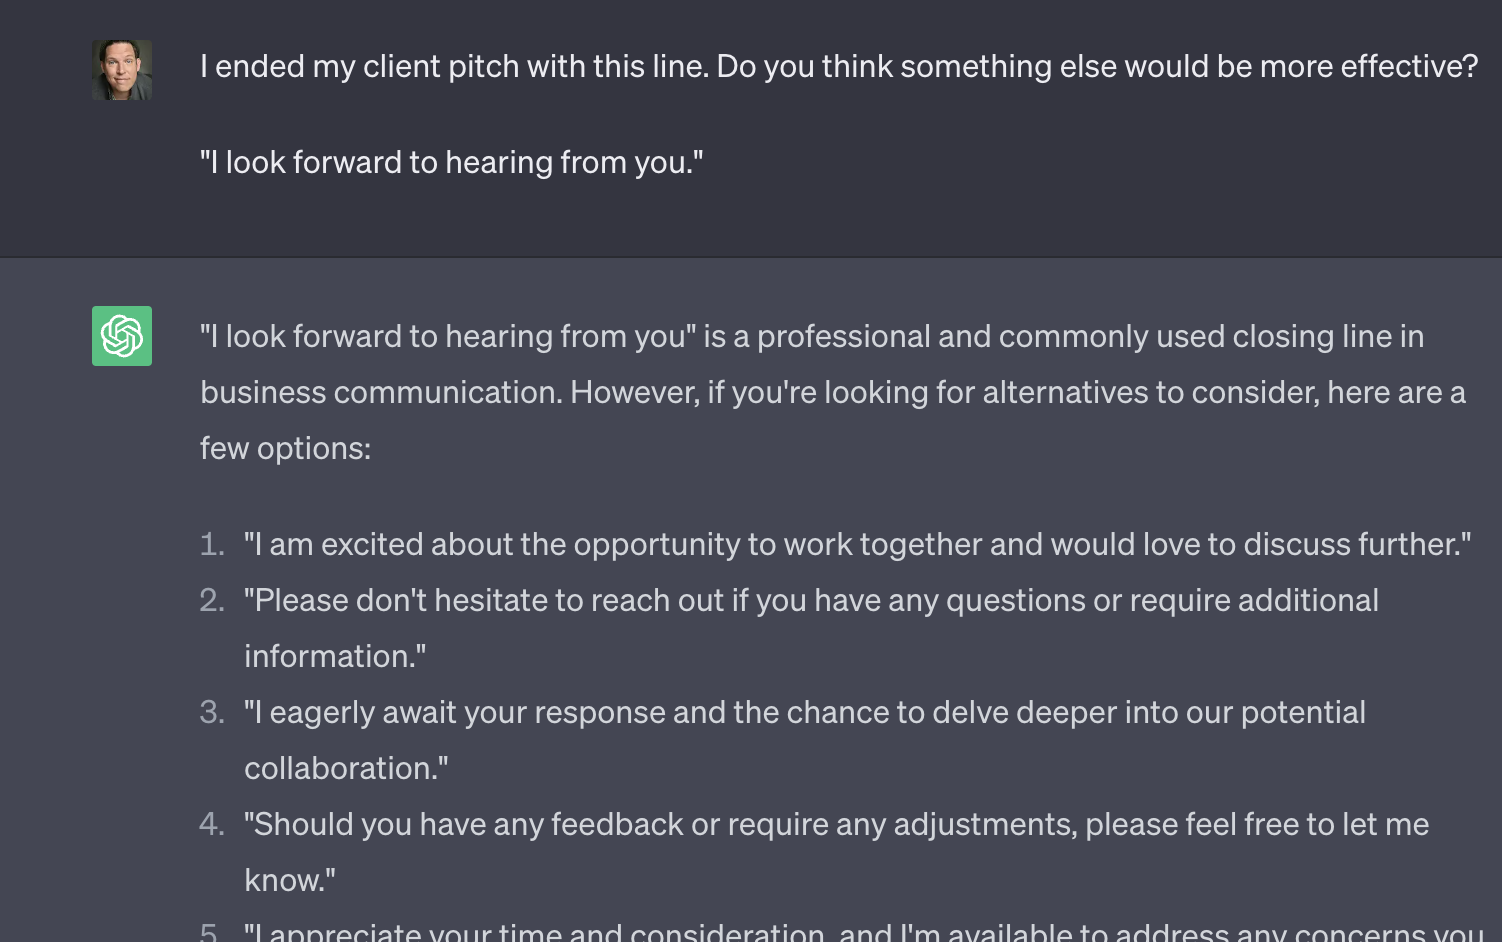The height and width of the screenshot is (942, 1502).
Task: Click list number 2 marker
Action: 212,600
